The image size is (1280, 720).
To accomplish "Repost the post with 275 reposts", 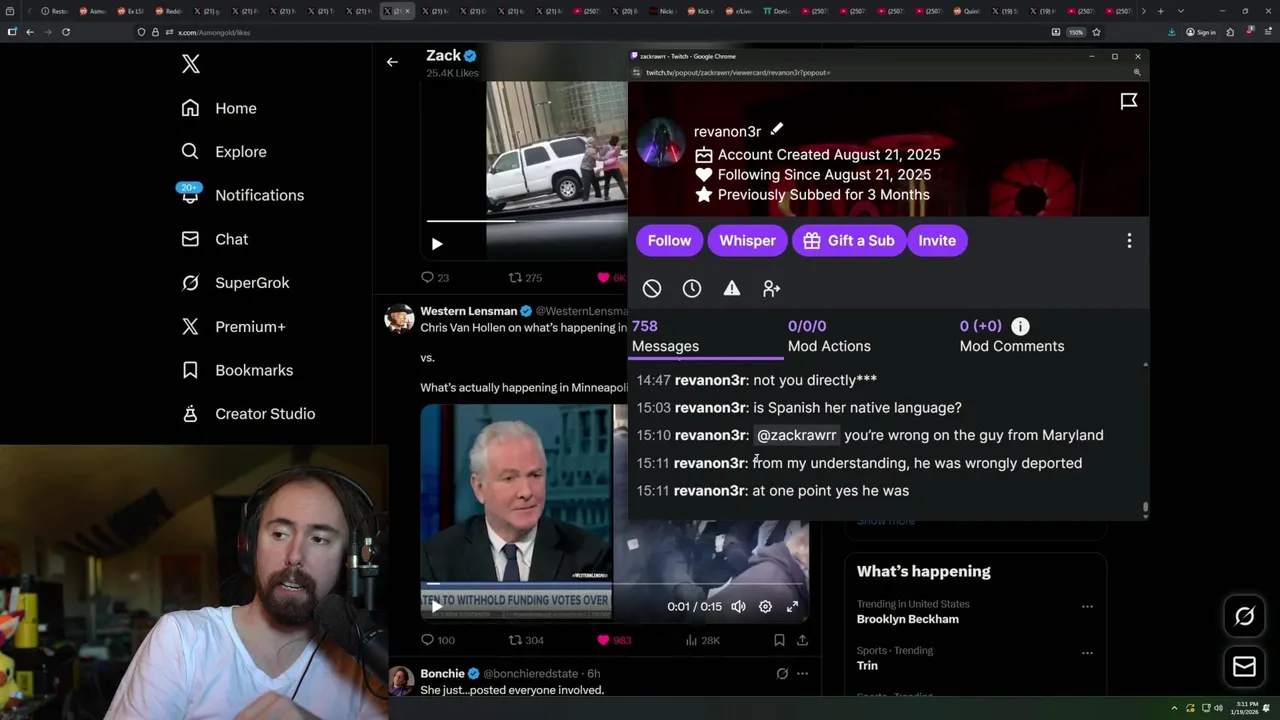I will 525,278.
